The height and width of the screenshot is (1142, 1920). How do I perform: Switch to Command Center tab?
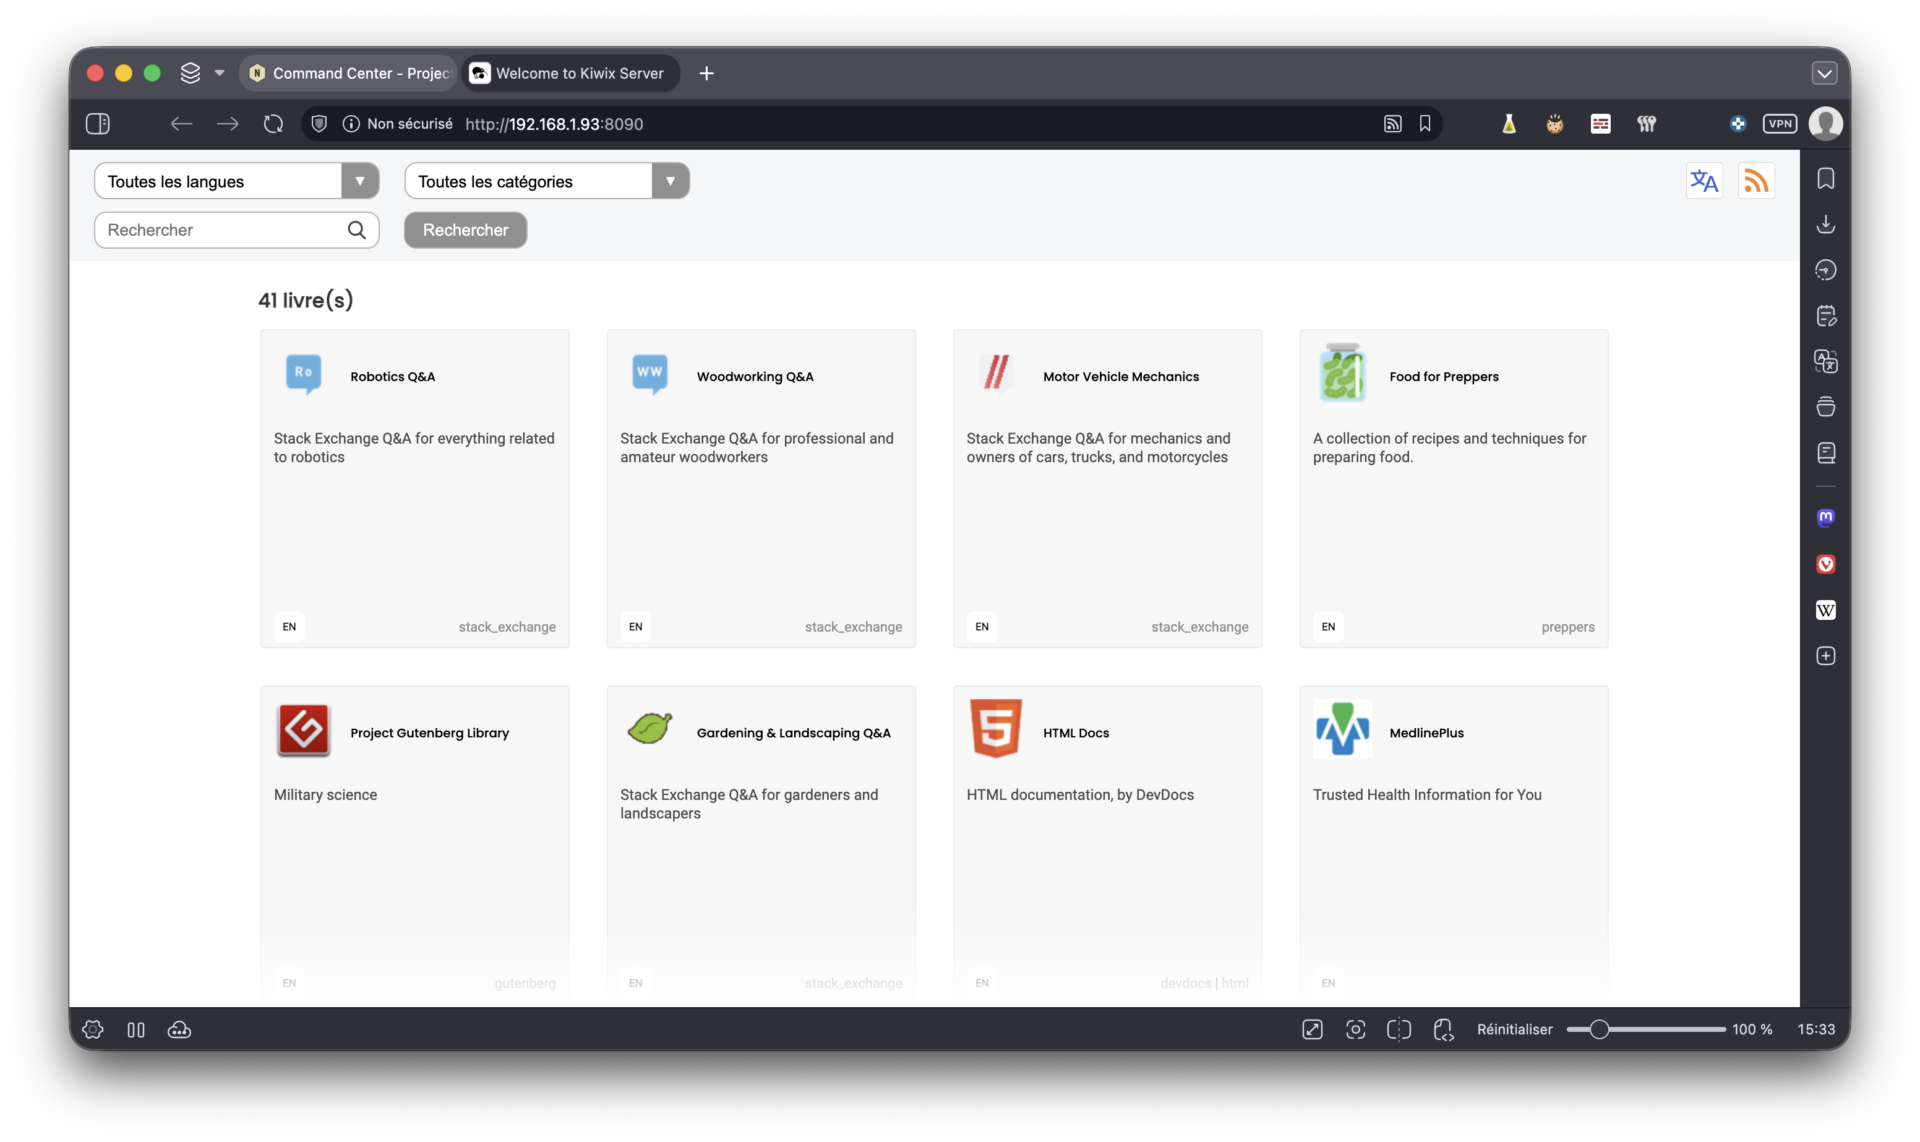[348, 73]
